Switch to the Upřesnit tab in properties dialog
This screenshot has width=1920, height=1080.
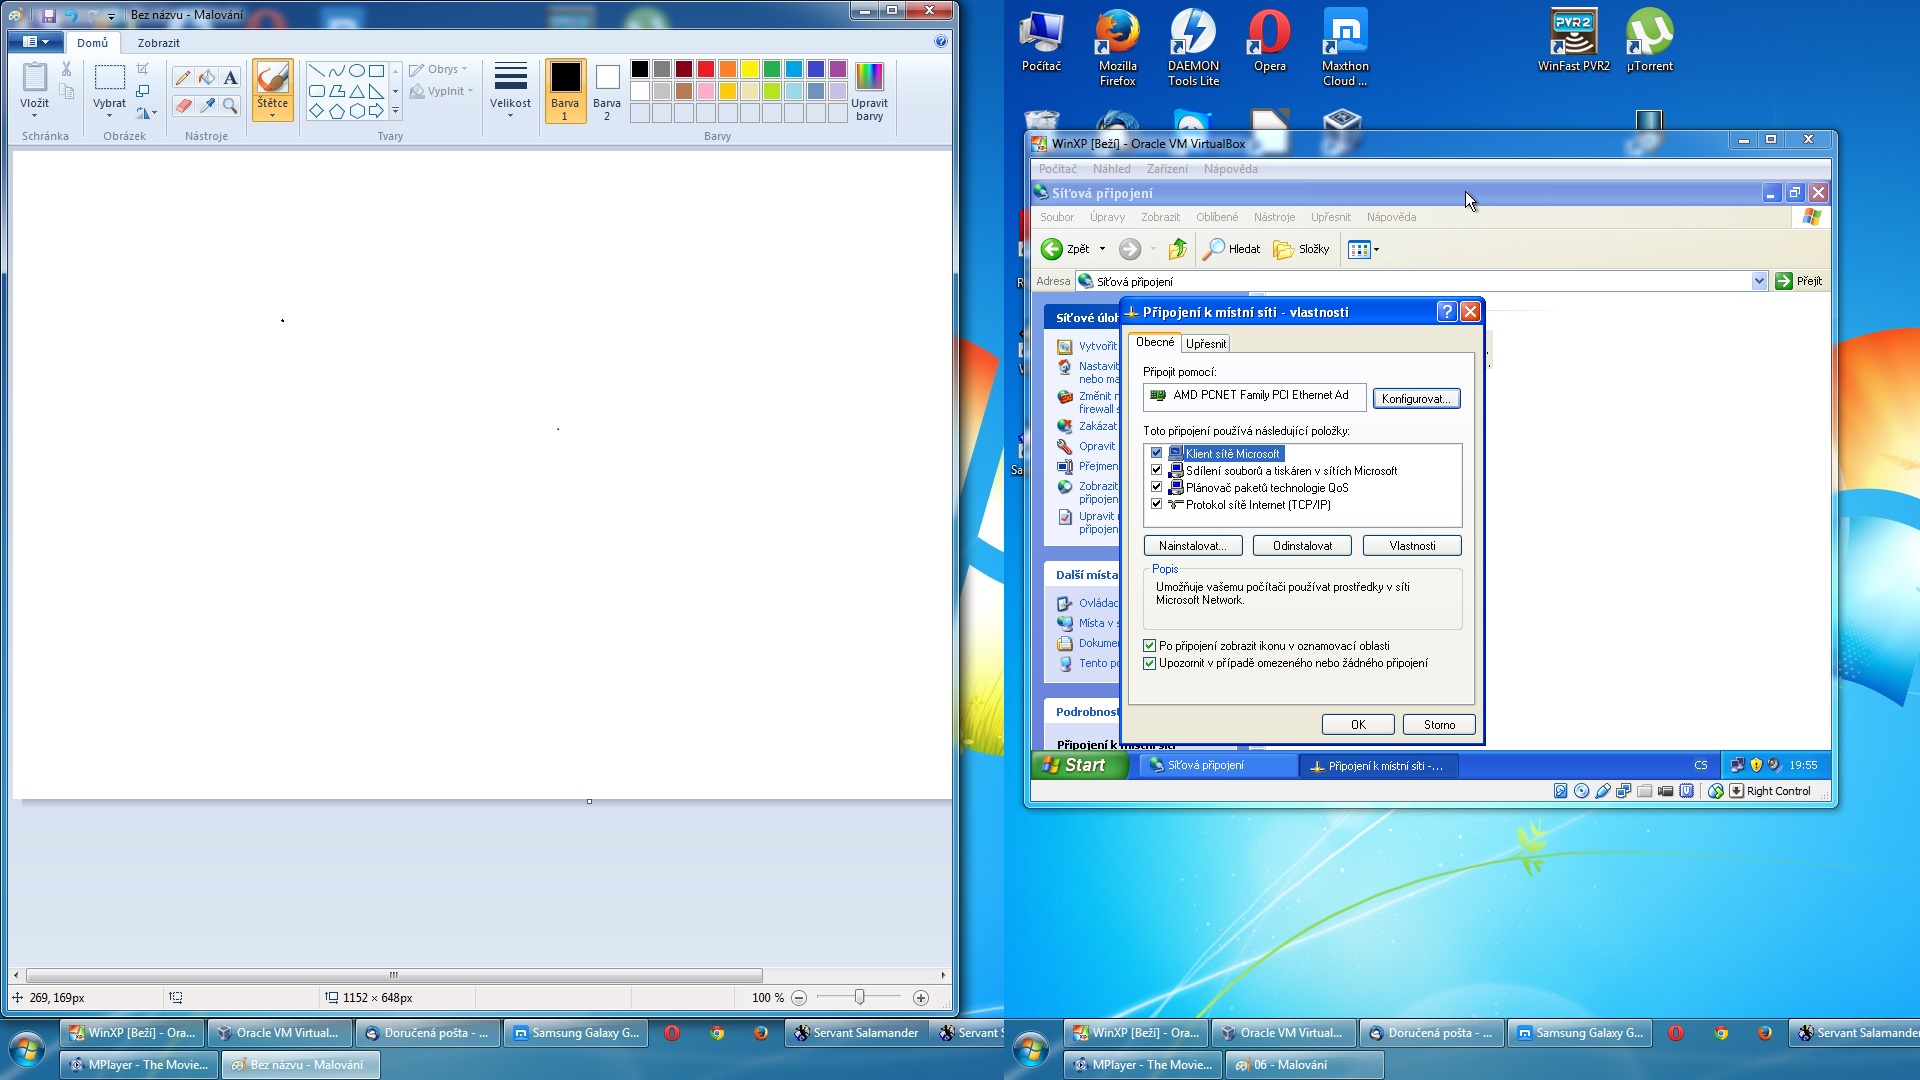(x=1205, y=343)
